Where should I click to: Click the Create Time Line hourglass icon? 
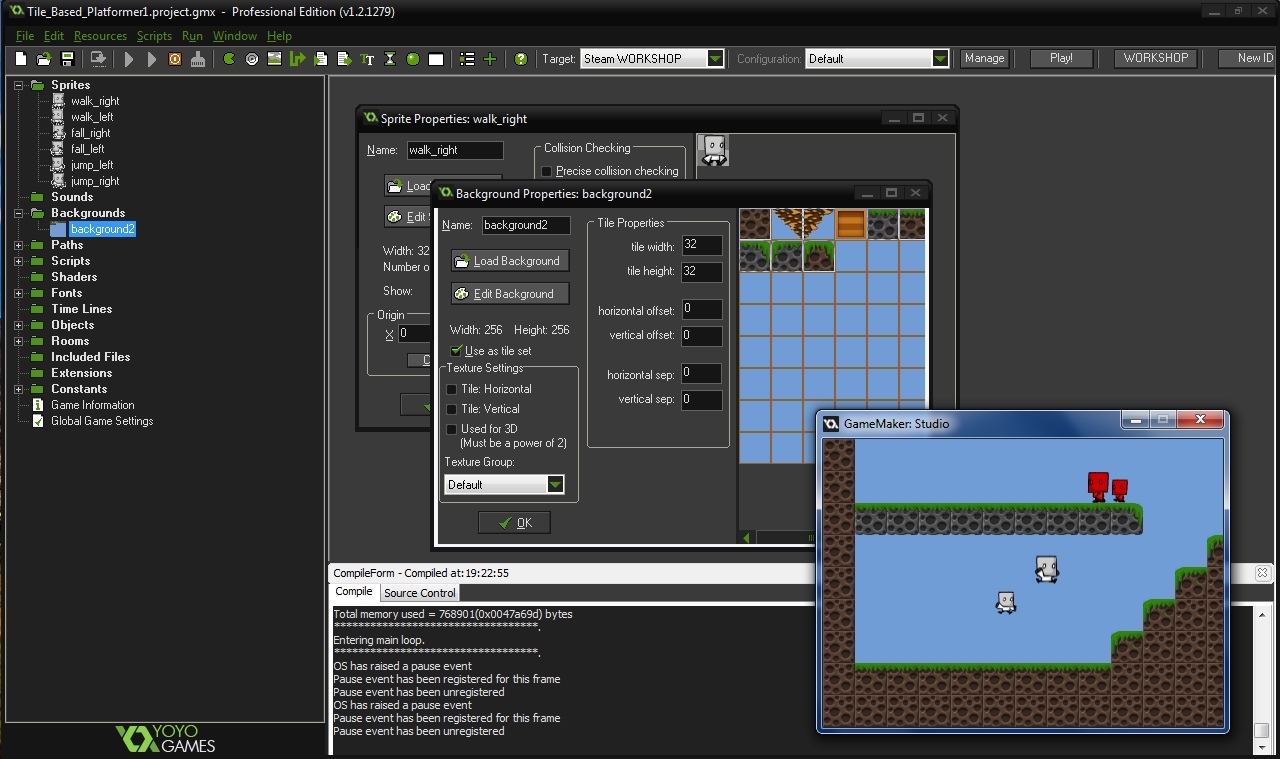pyautogui.click(x=390, y=59)
